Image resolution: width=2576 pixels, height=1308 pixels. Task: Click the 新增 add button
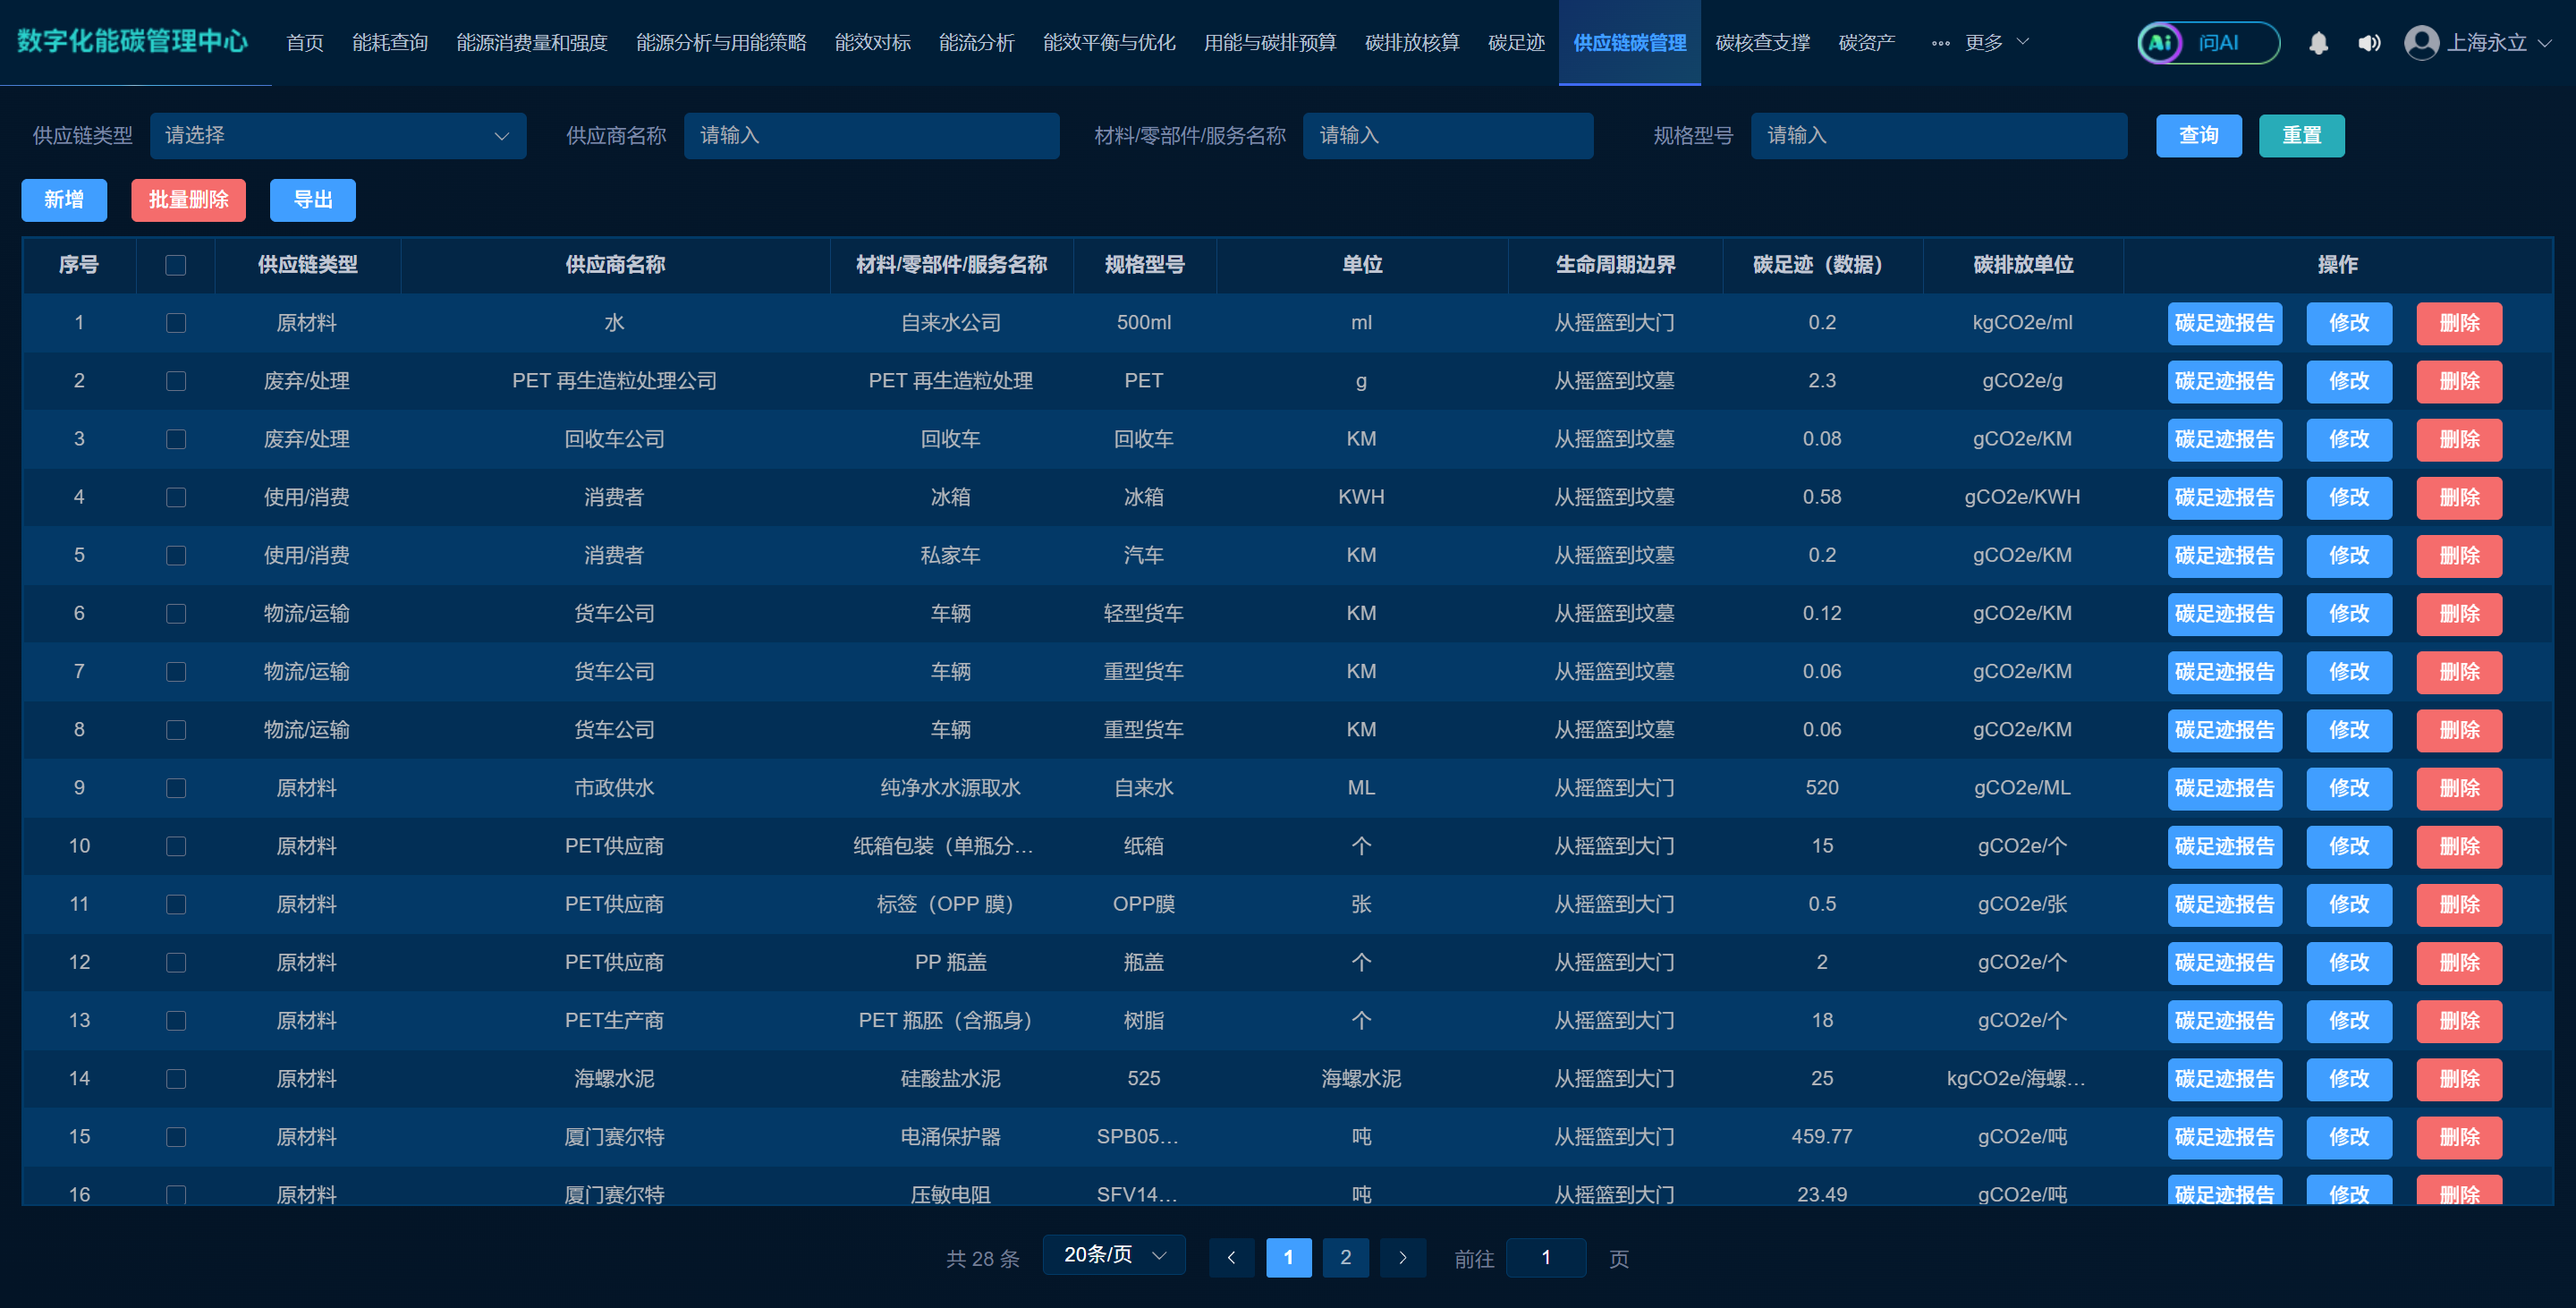pyautogui.click(x=64, y=200)
